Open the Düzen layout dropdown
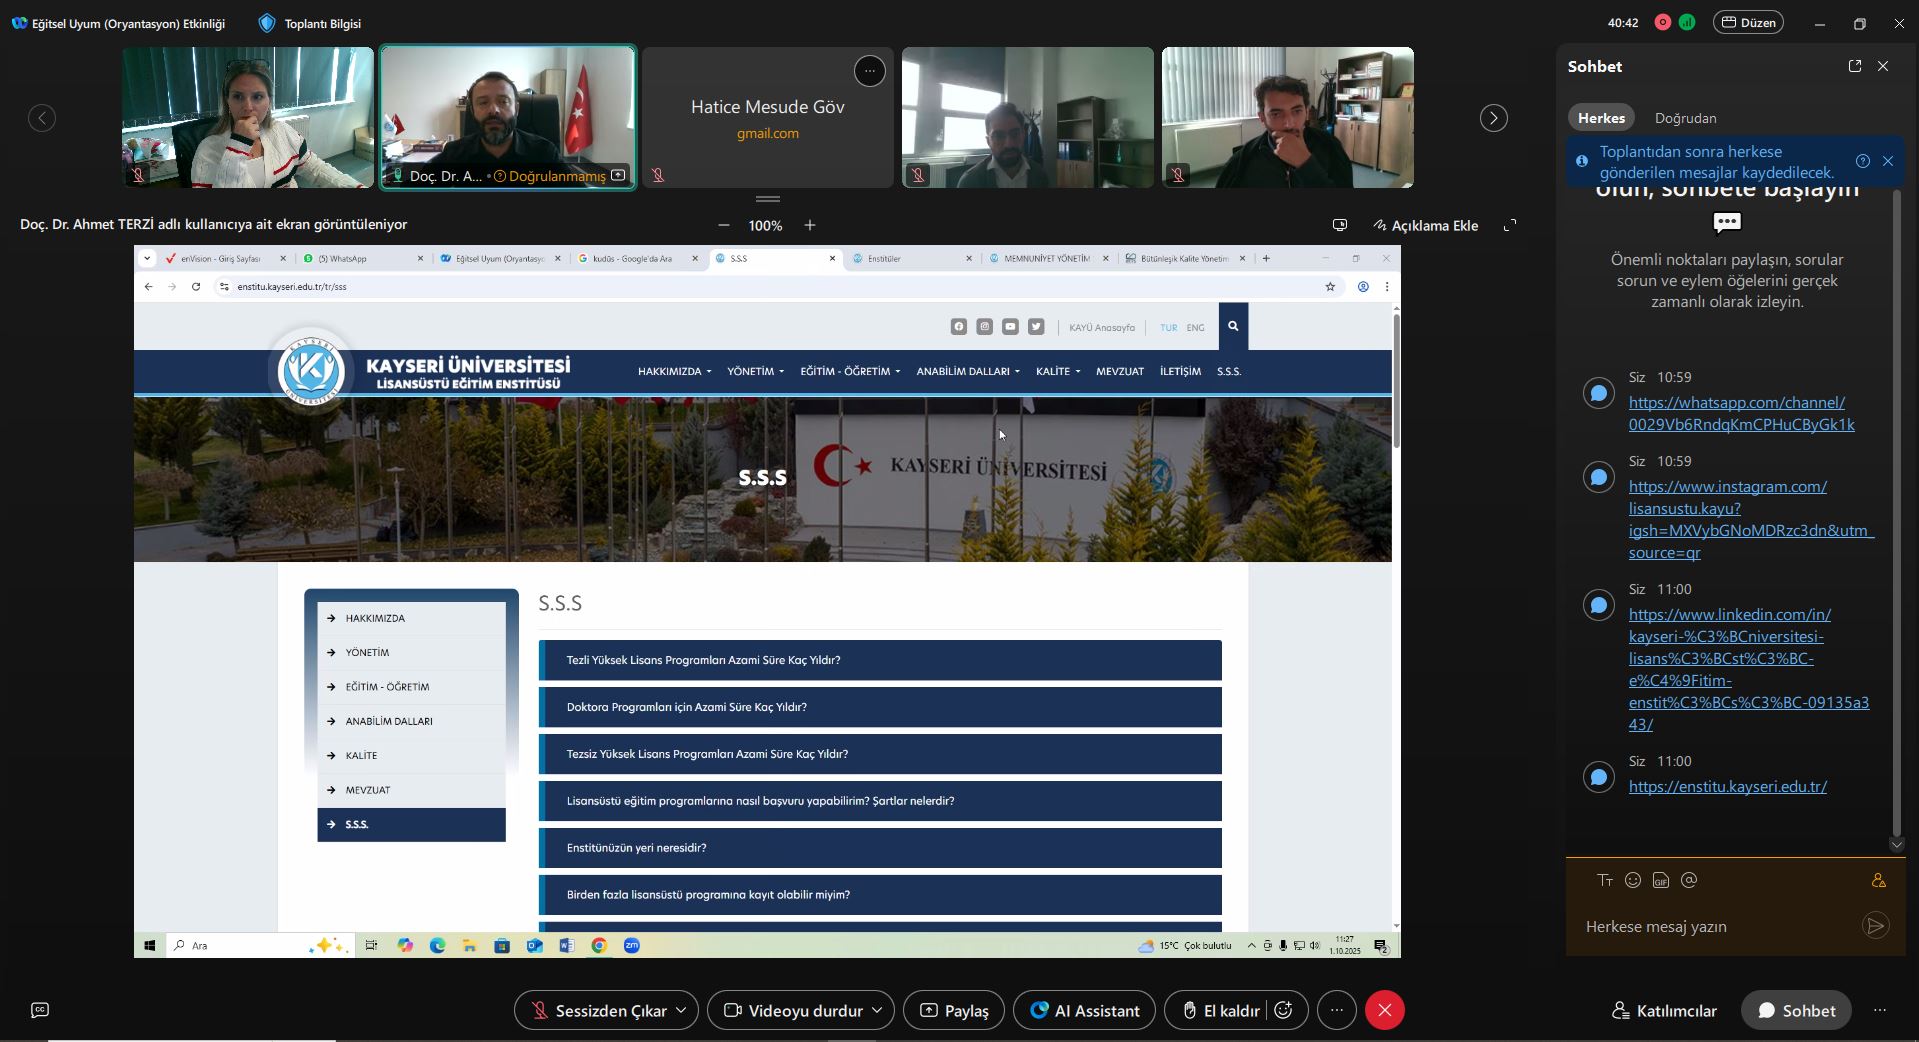 (1749, 22)
